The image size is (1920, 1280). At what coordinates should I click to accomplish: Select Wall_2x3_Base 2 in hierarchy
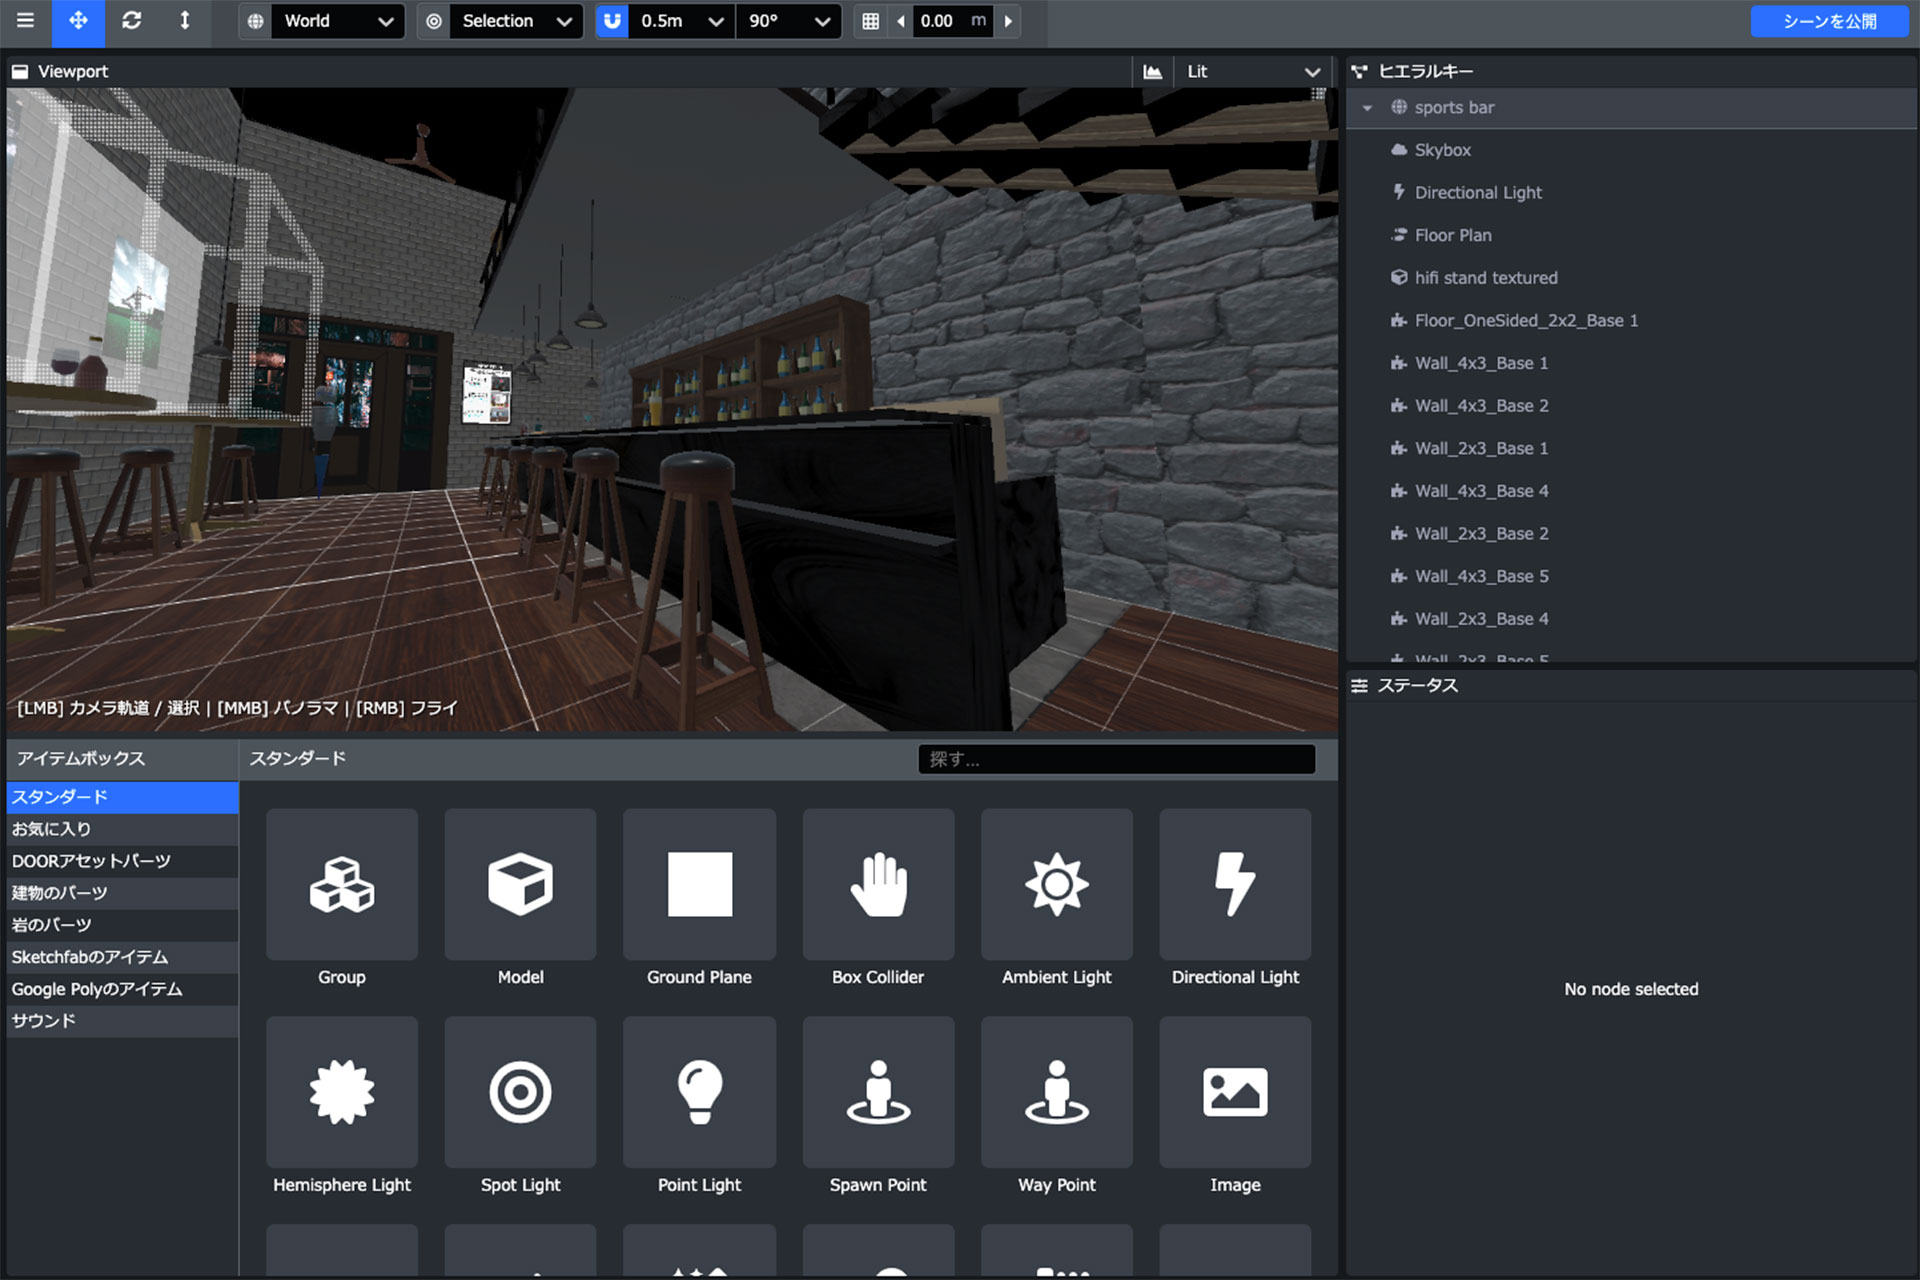click(x=1631, y=534)
